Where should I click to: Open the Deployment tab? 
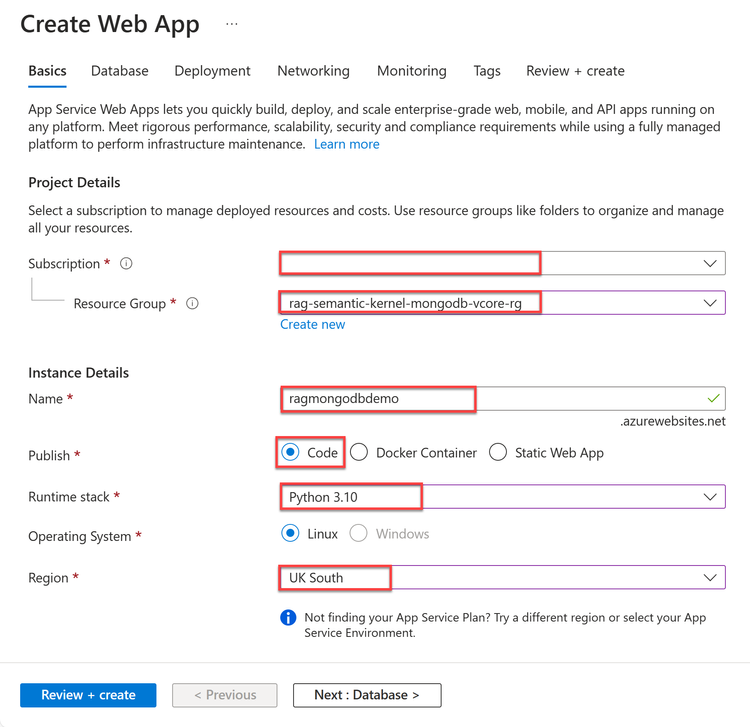(x=212, y=71)
